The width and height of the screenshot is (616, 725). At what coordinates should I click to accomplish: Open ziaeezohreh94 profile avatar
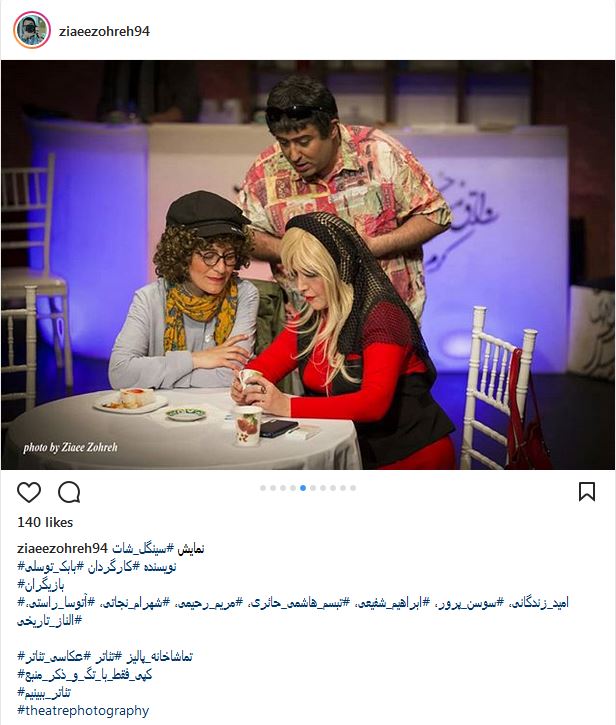32,31
